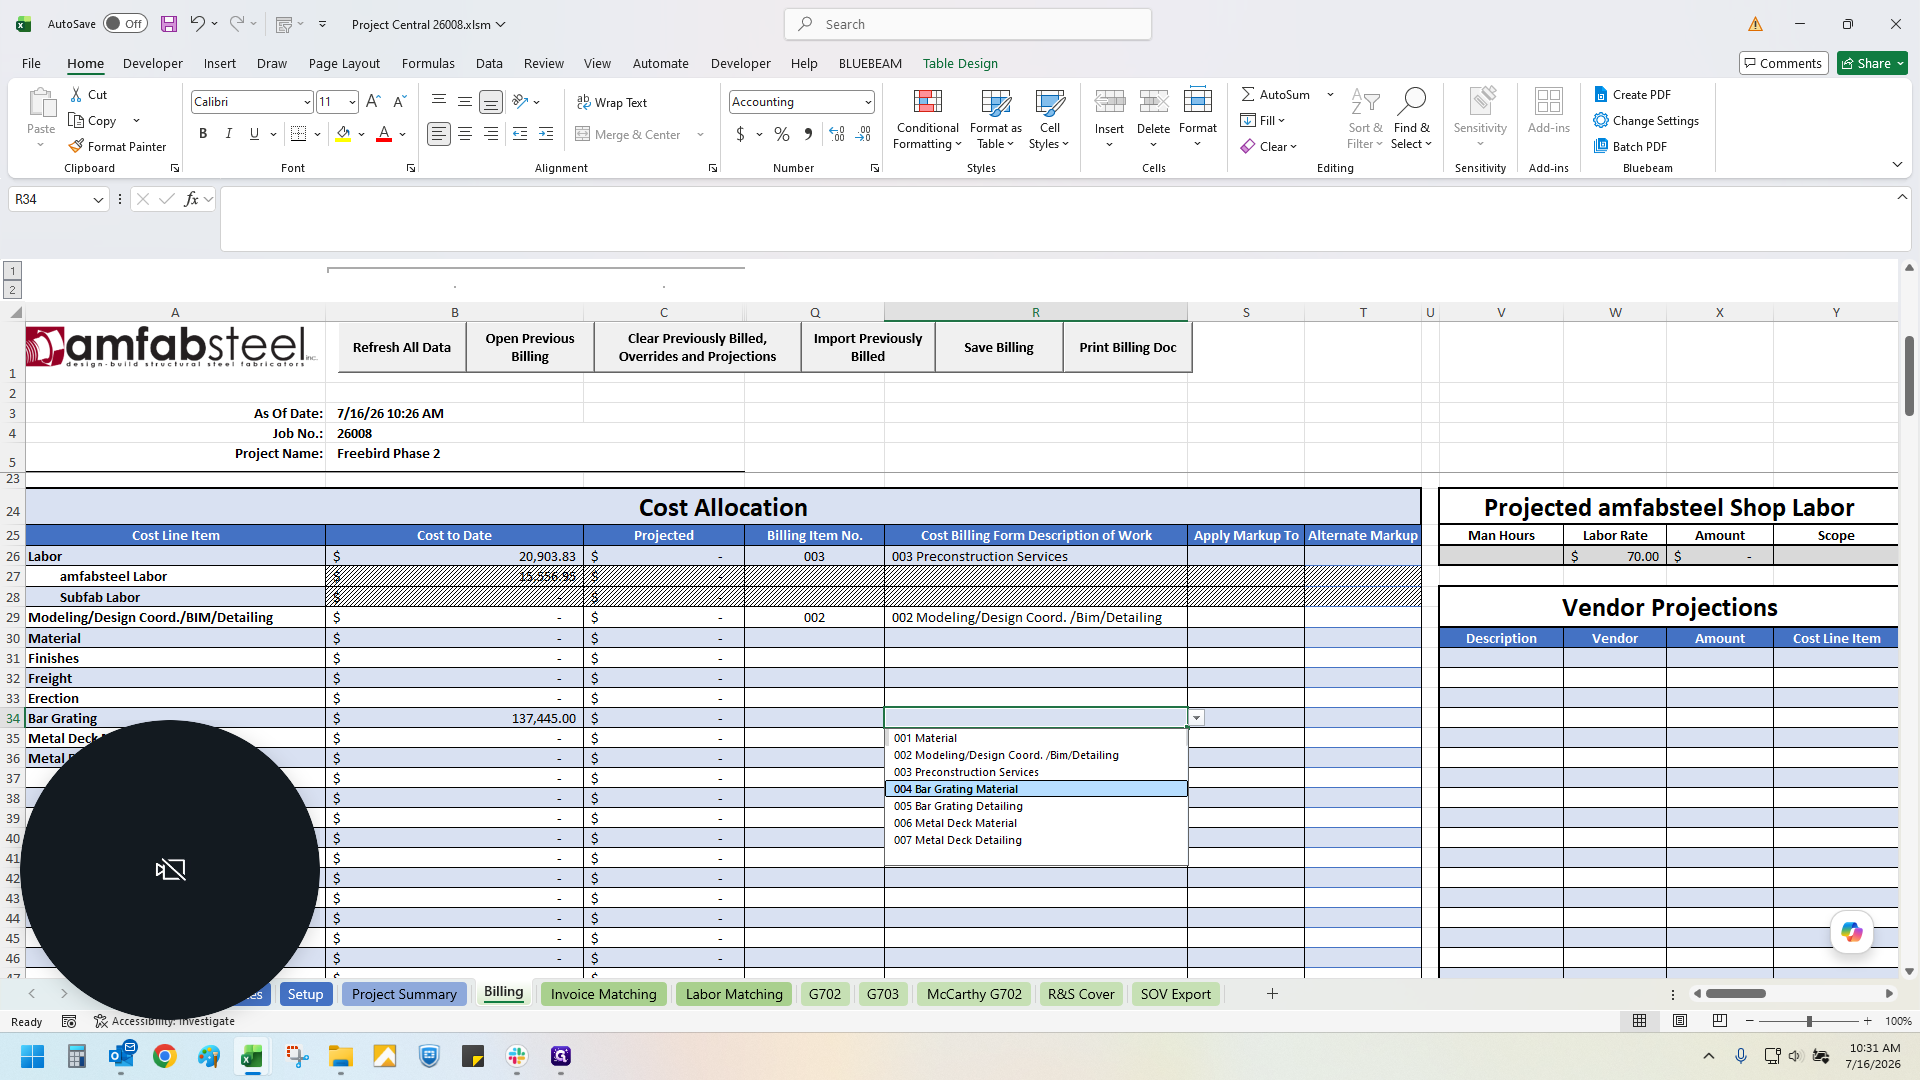Click the Format Painter brush icon

click(x=76, y=146)
